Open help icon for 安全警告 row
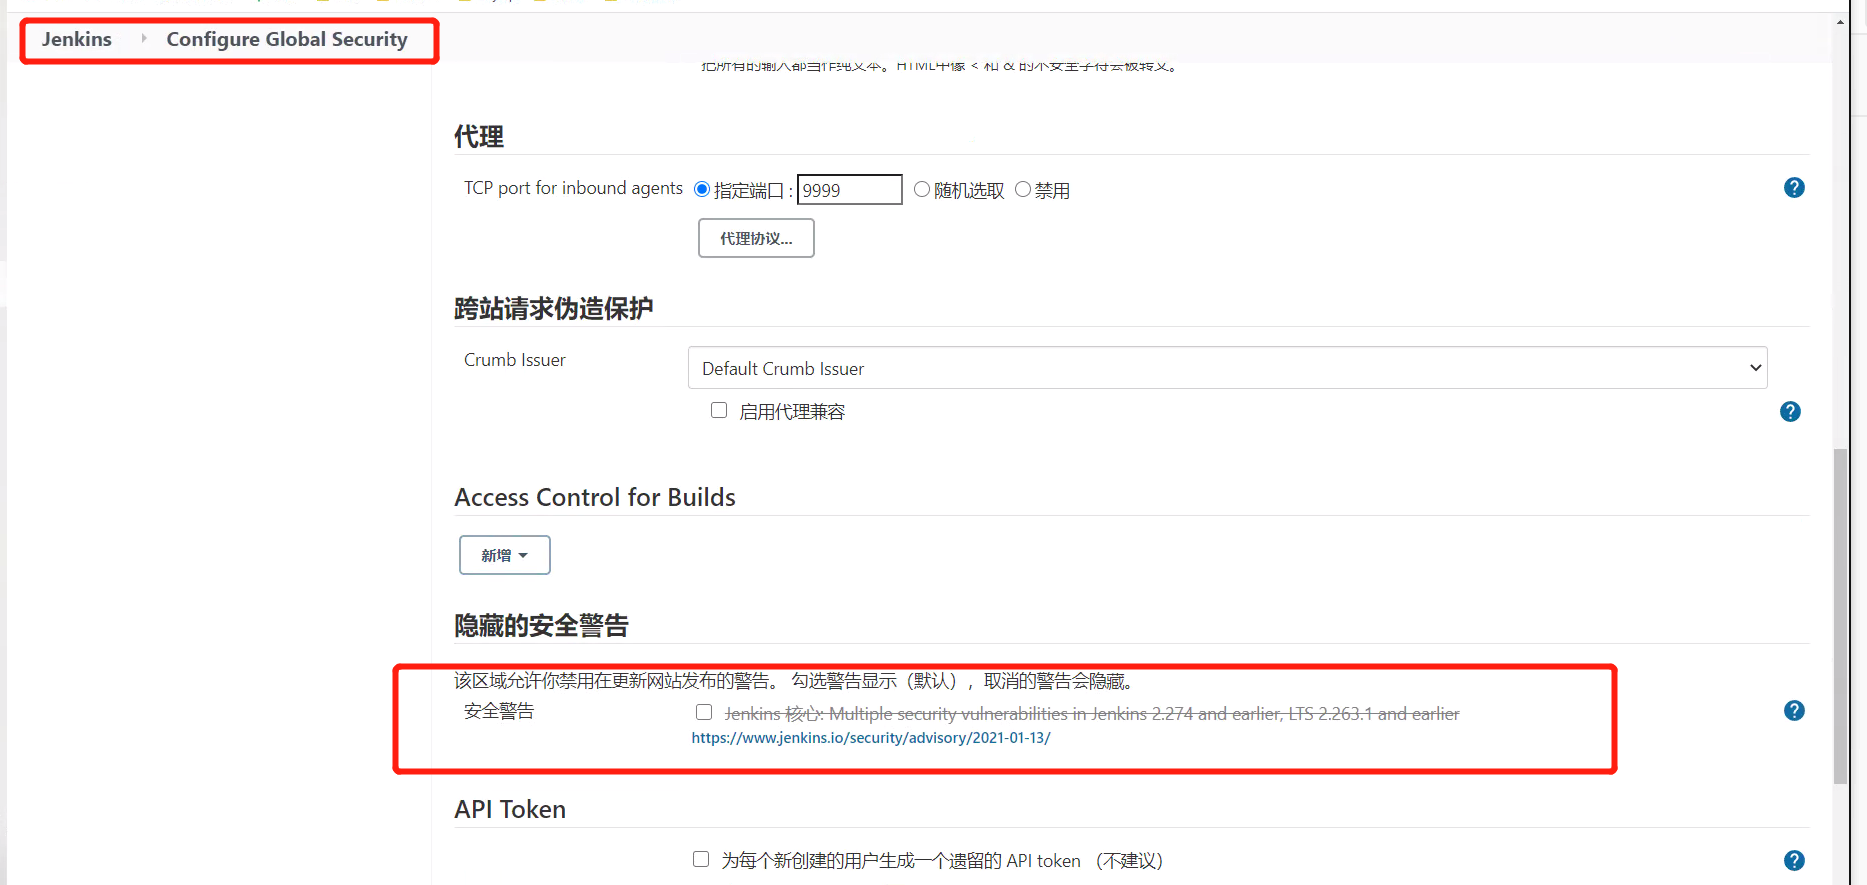The width and height of the screenshot is (1867, 885). pos(1794,711)
